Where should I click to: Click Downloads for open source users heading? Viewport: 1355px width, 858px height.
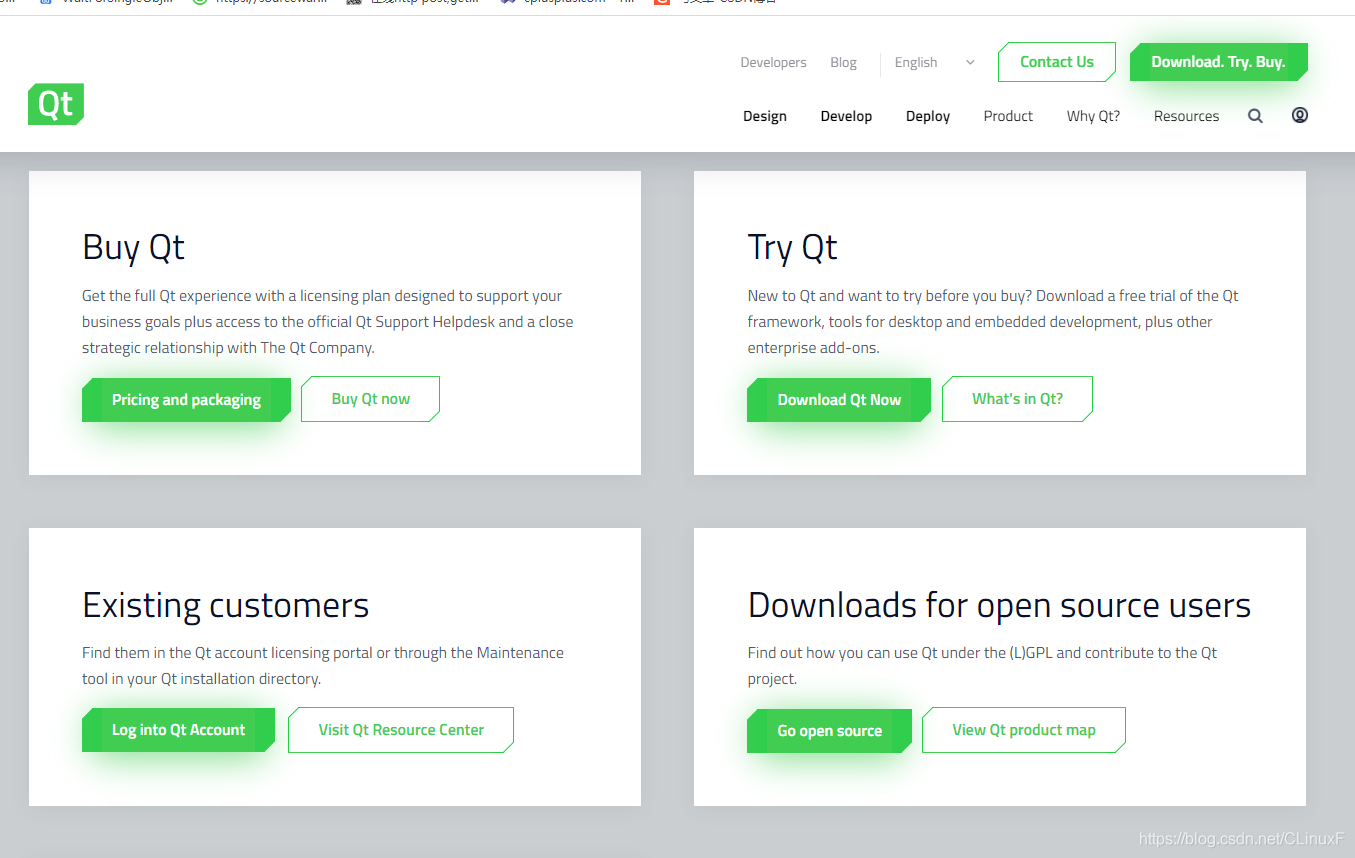[999, 605]
